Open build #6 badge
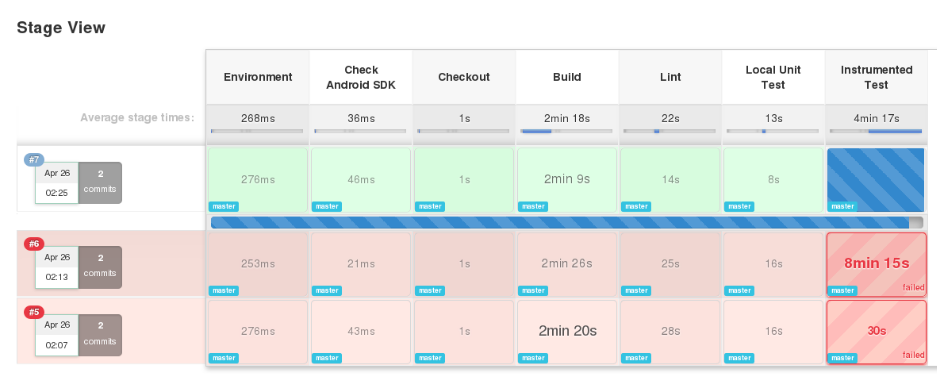Screen dimensions: 937x382 pyautogui.click(x=34, y=244)
